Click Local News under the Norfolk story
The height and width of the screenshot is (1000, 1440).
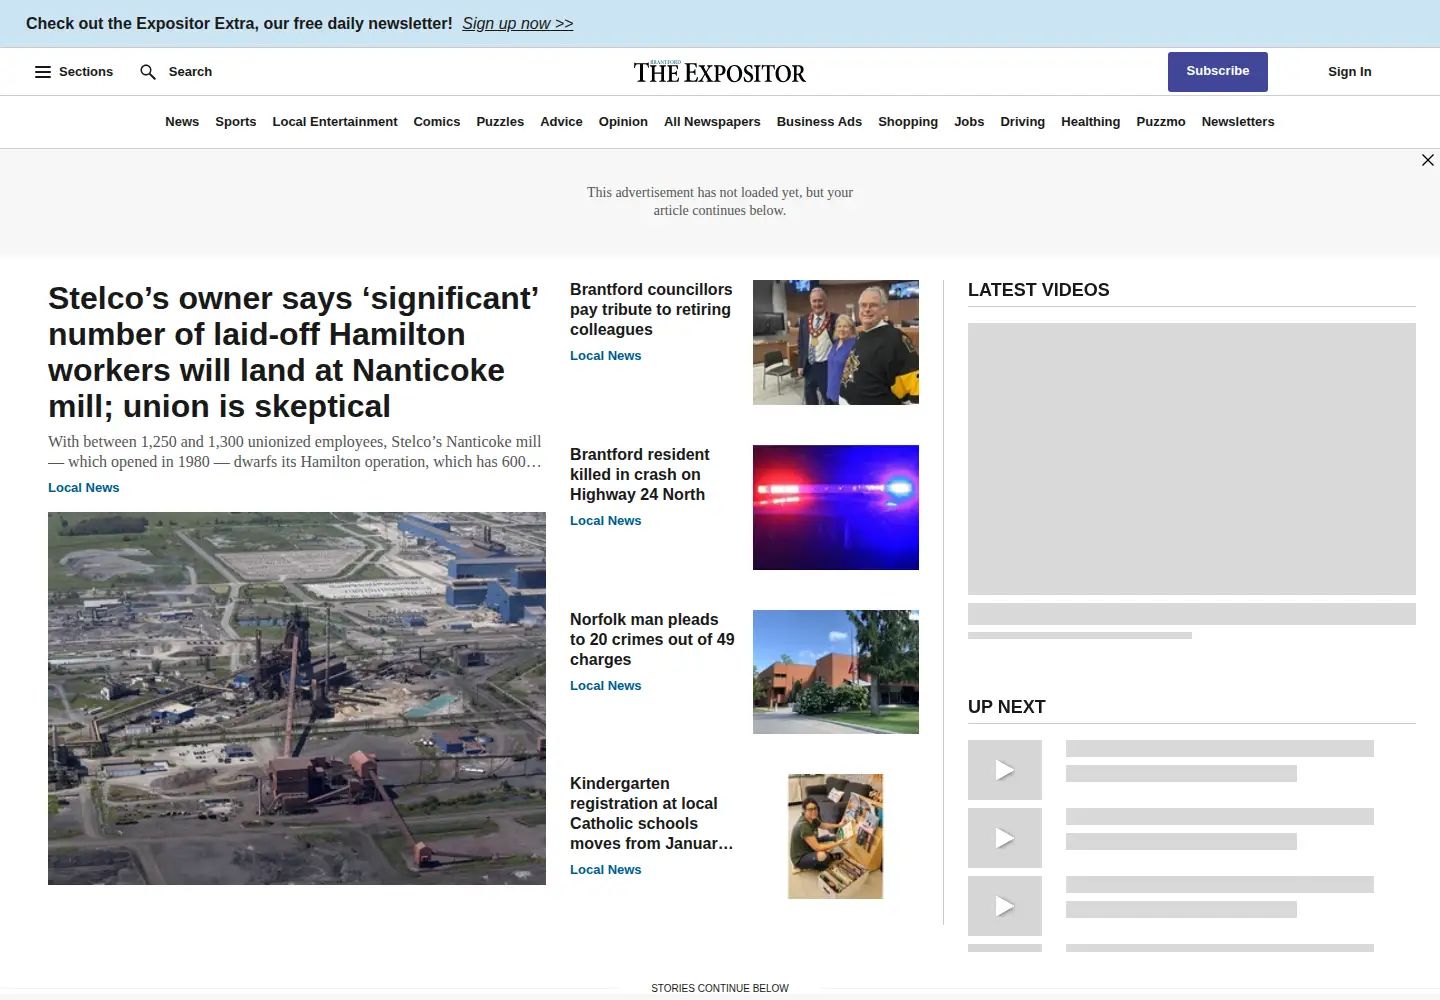click(x=606, y=686)
